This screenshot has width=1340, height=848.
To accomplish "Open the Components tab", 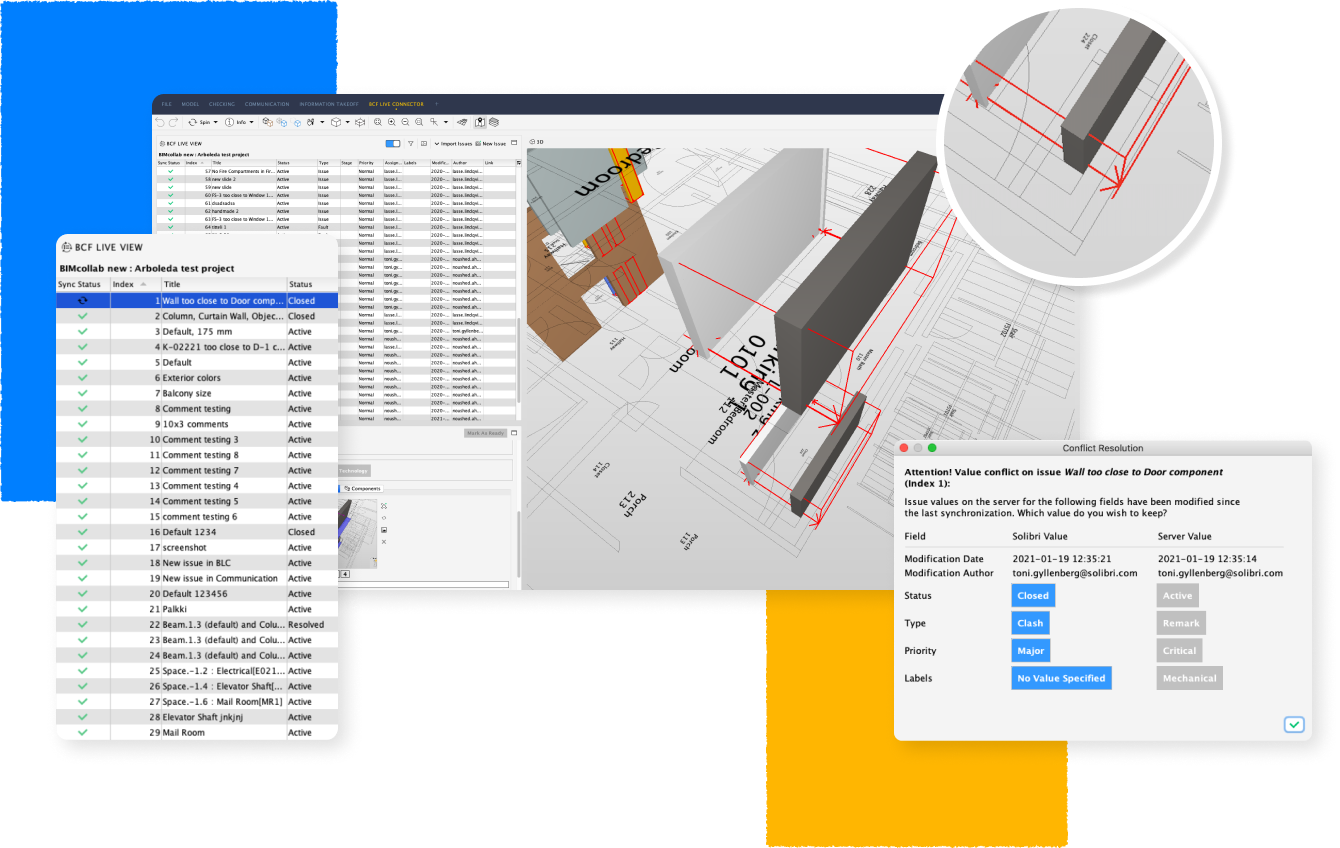I will [362, 488].
